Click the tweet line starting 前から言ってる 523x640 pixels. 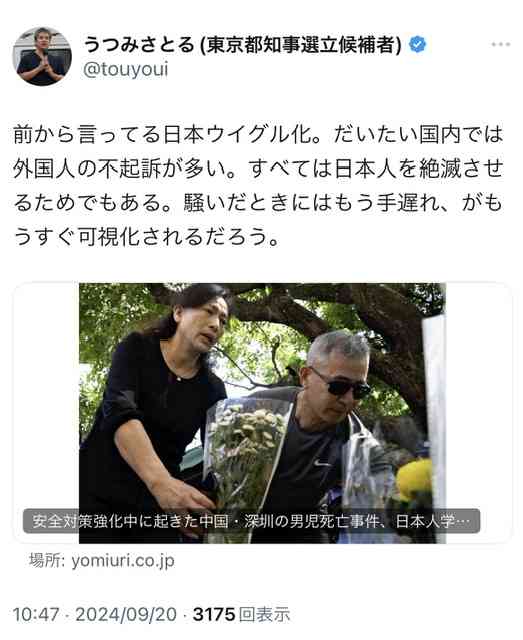pos(258,135)
